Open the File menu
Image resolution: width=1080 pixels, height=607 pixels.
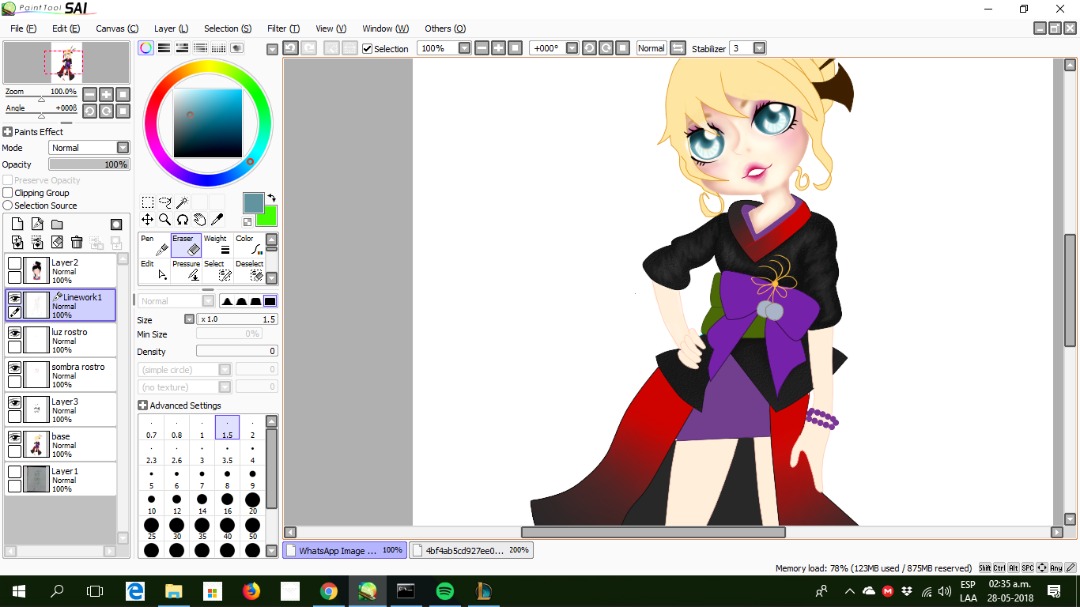click(x=23, y=28)
